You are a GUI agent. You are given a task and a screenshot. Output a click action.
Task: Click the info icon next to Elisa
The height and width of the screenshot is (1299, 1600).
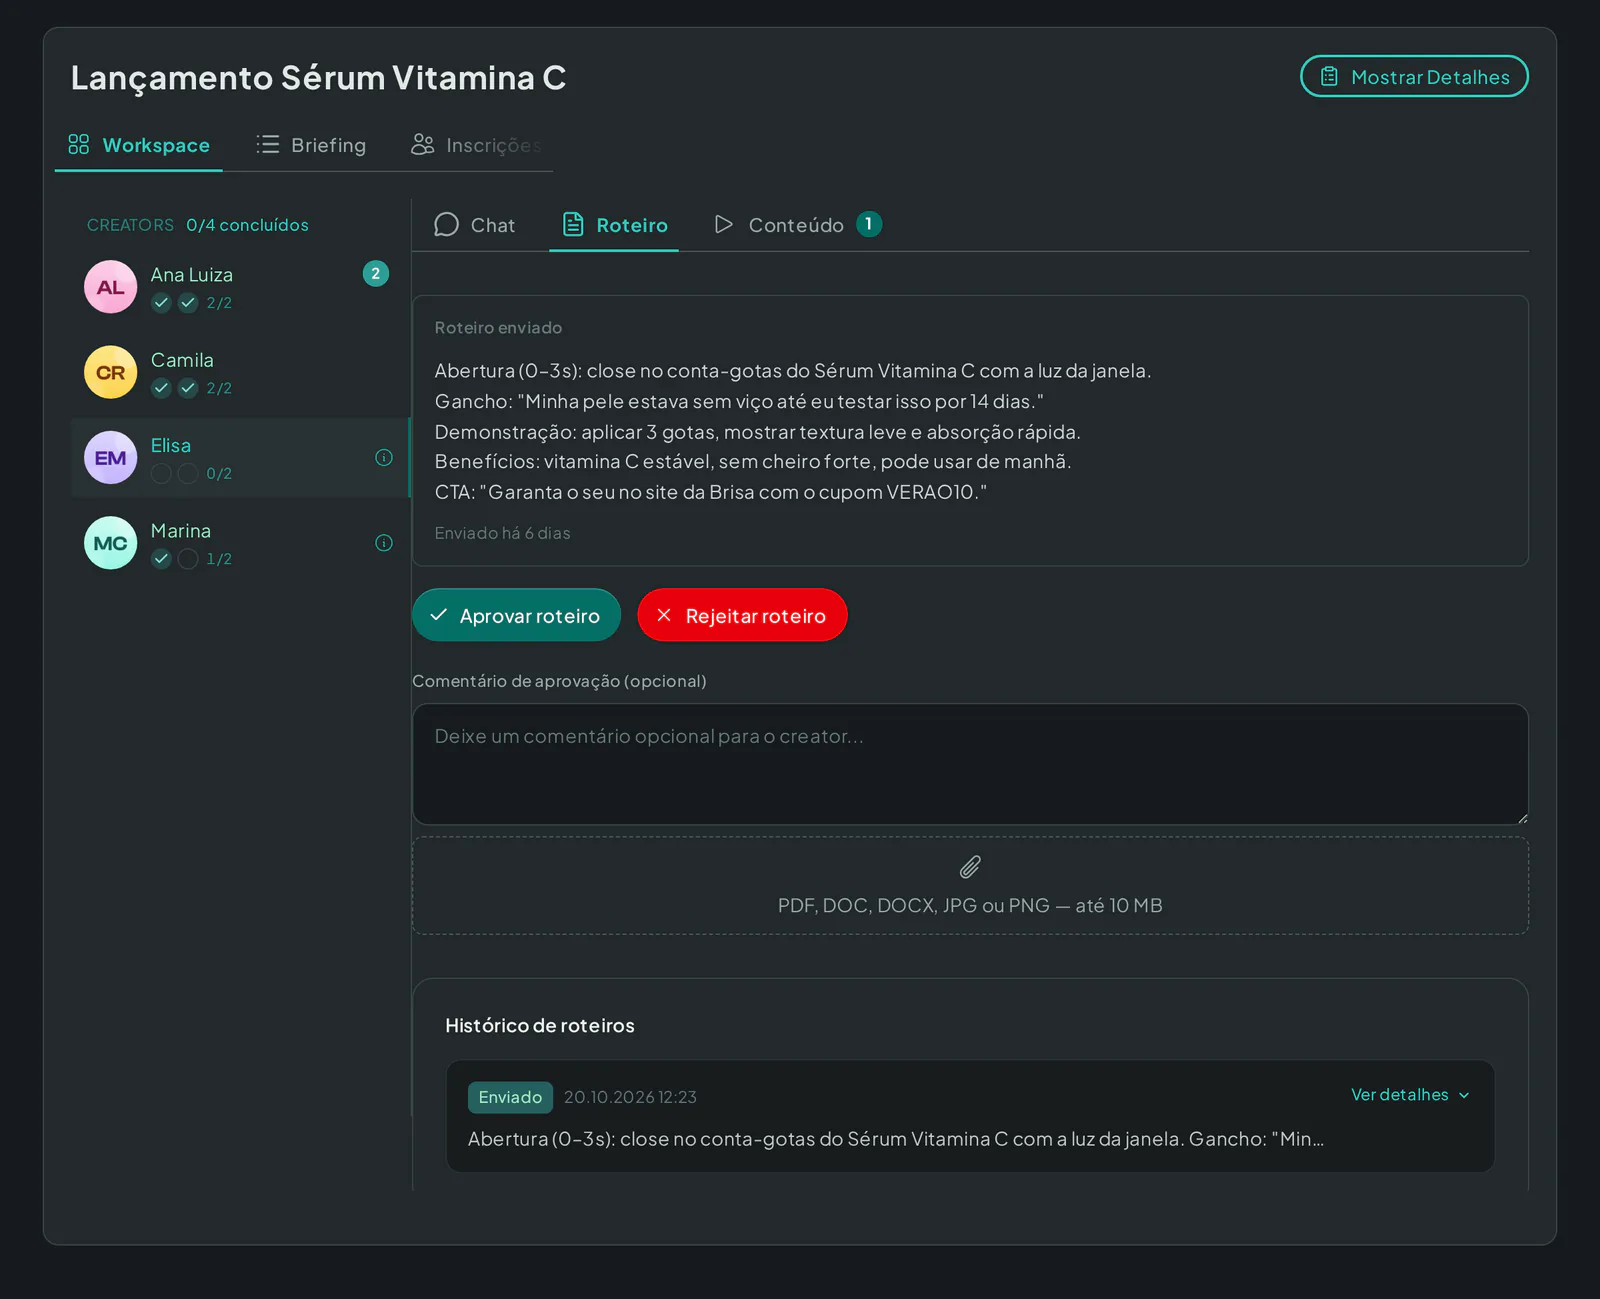tap(384, 458)
